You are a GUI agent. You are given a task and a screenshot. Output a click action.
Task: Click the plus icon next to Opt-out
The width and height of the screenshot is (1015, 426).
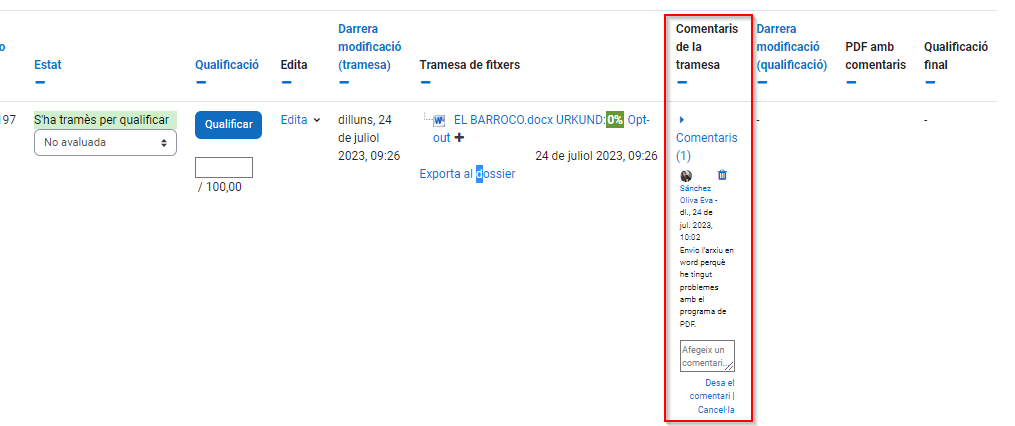(460, 138)
